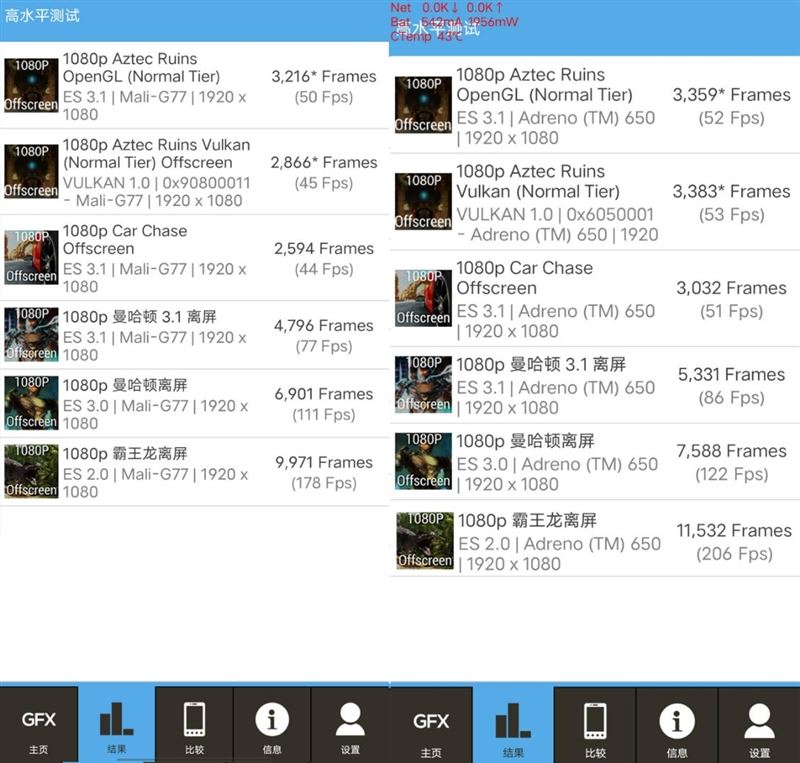Open 设置 profile tab in left Mali-G77 screen

pyautogui.click(x=350, y=724)
